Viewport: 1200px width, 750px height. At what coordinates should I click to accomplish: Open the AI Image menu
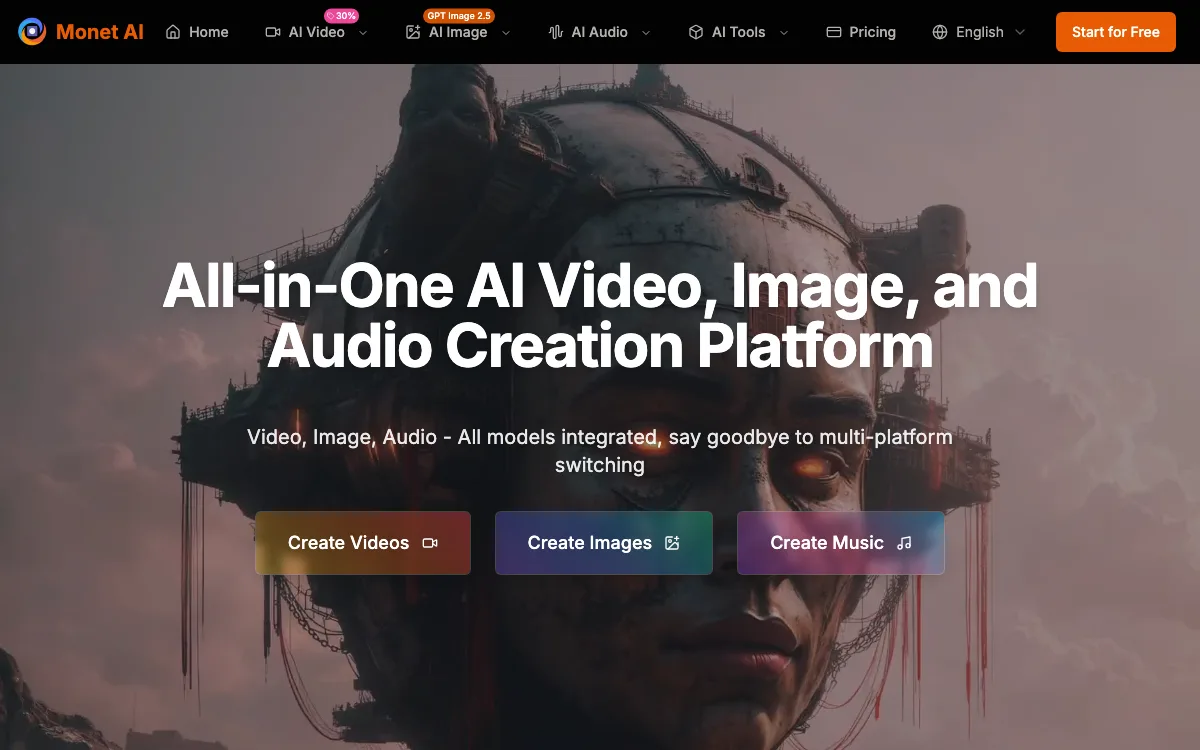tap(459, 32)
